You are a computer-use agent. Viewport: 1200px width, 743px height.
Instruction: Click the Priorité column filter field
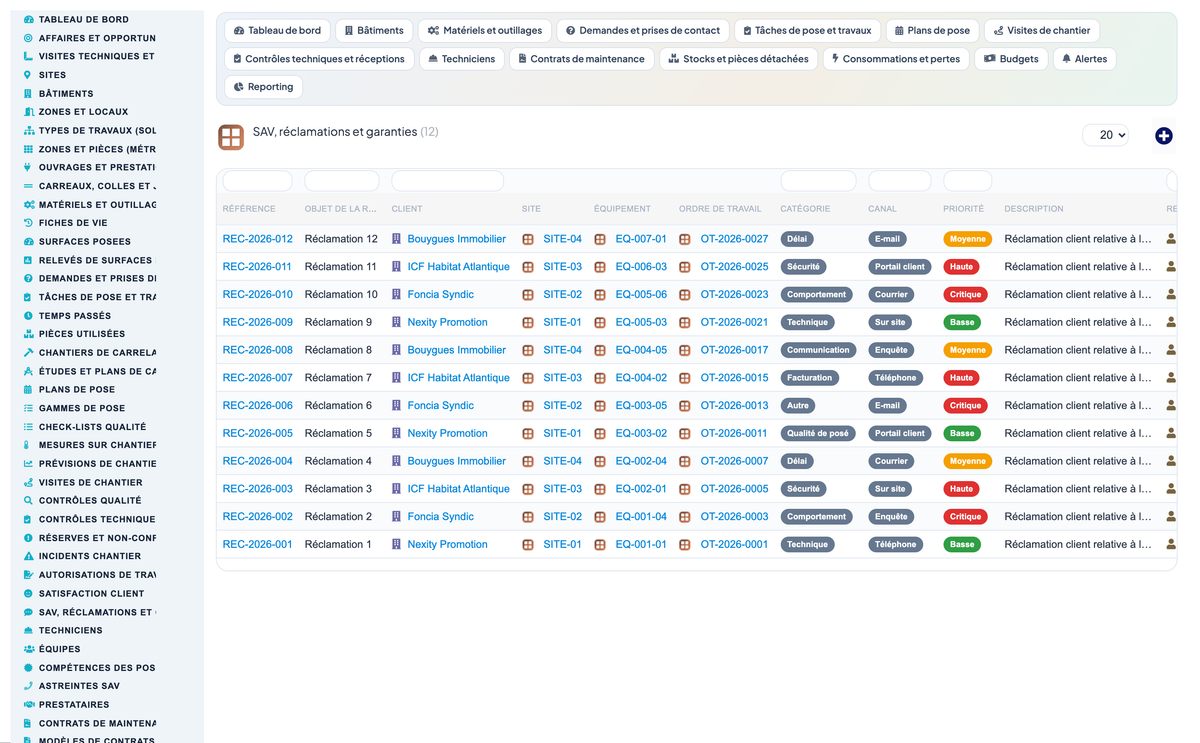(x=967, y=181)
